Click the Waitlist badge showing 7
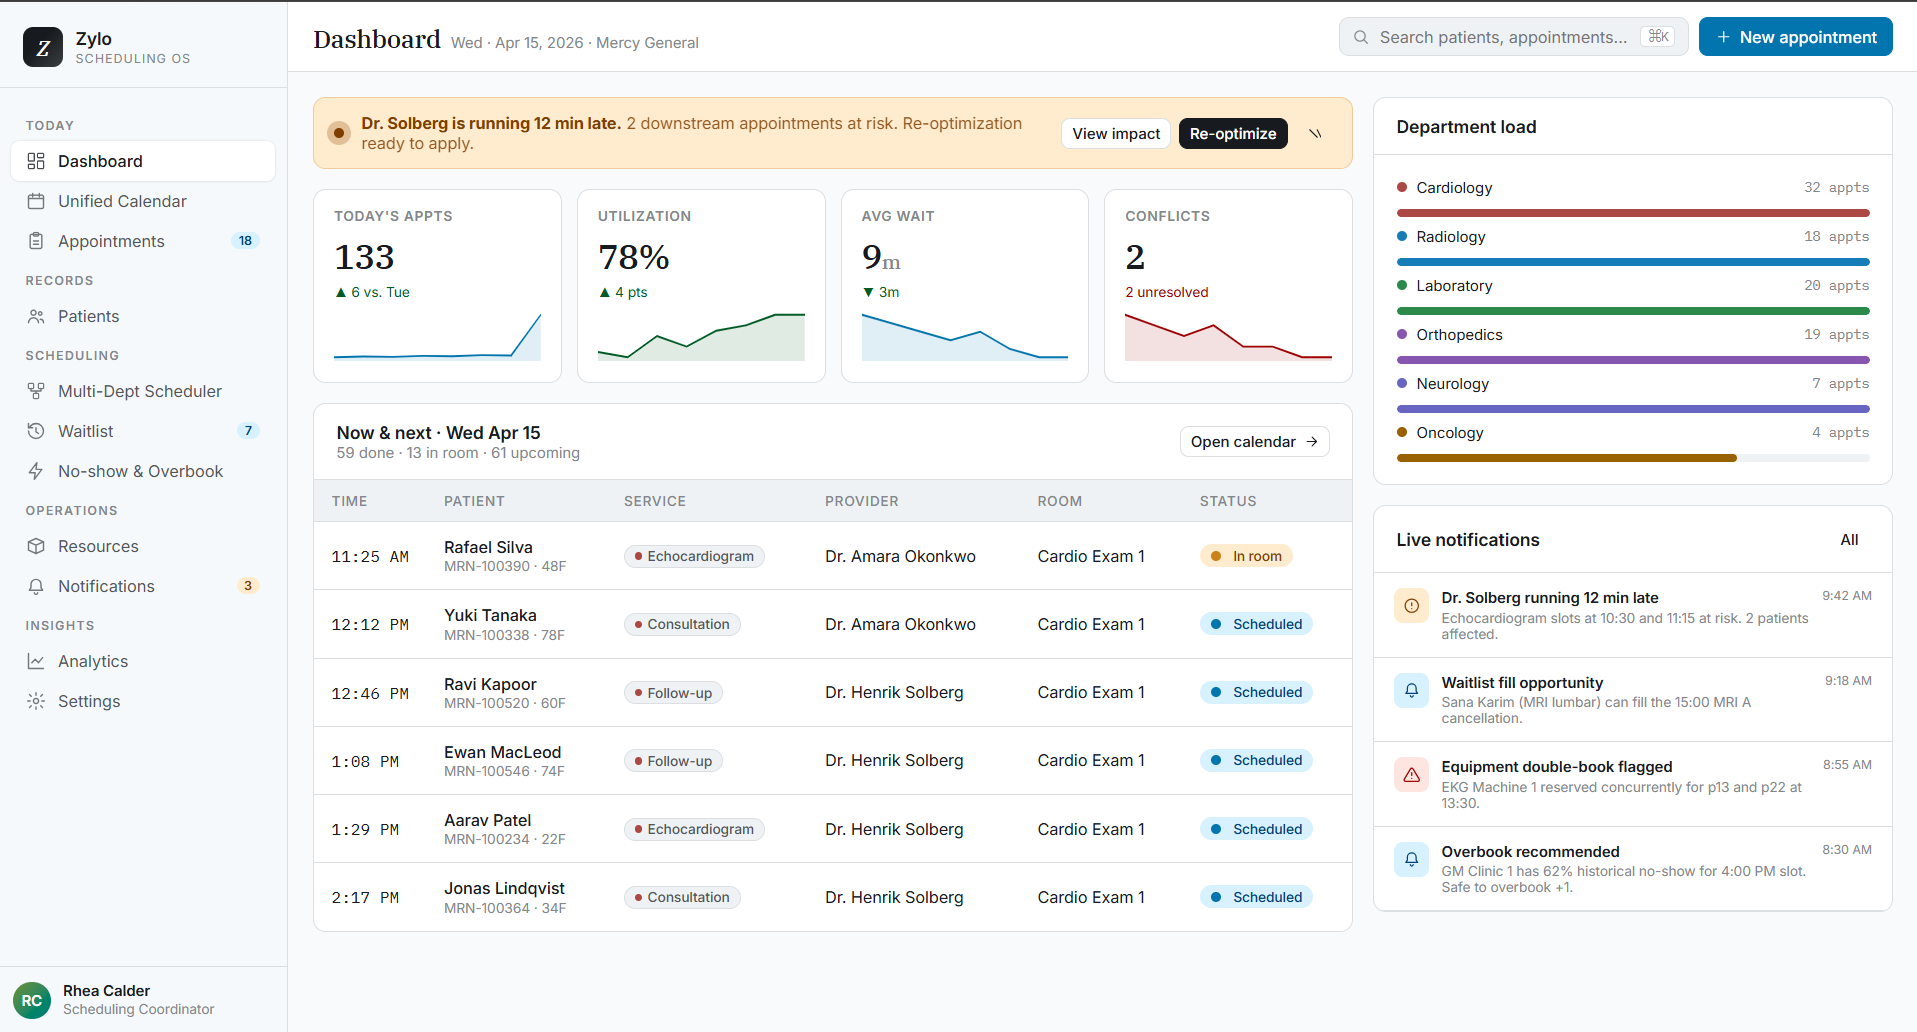 (248, 431)
